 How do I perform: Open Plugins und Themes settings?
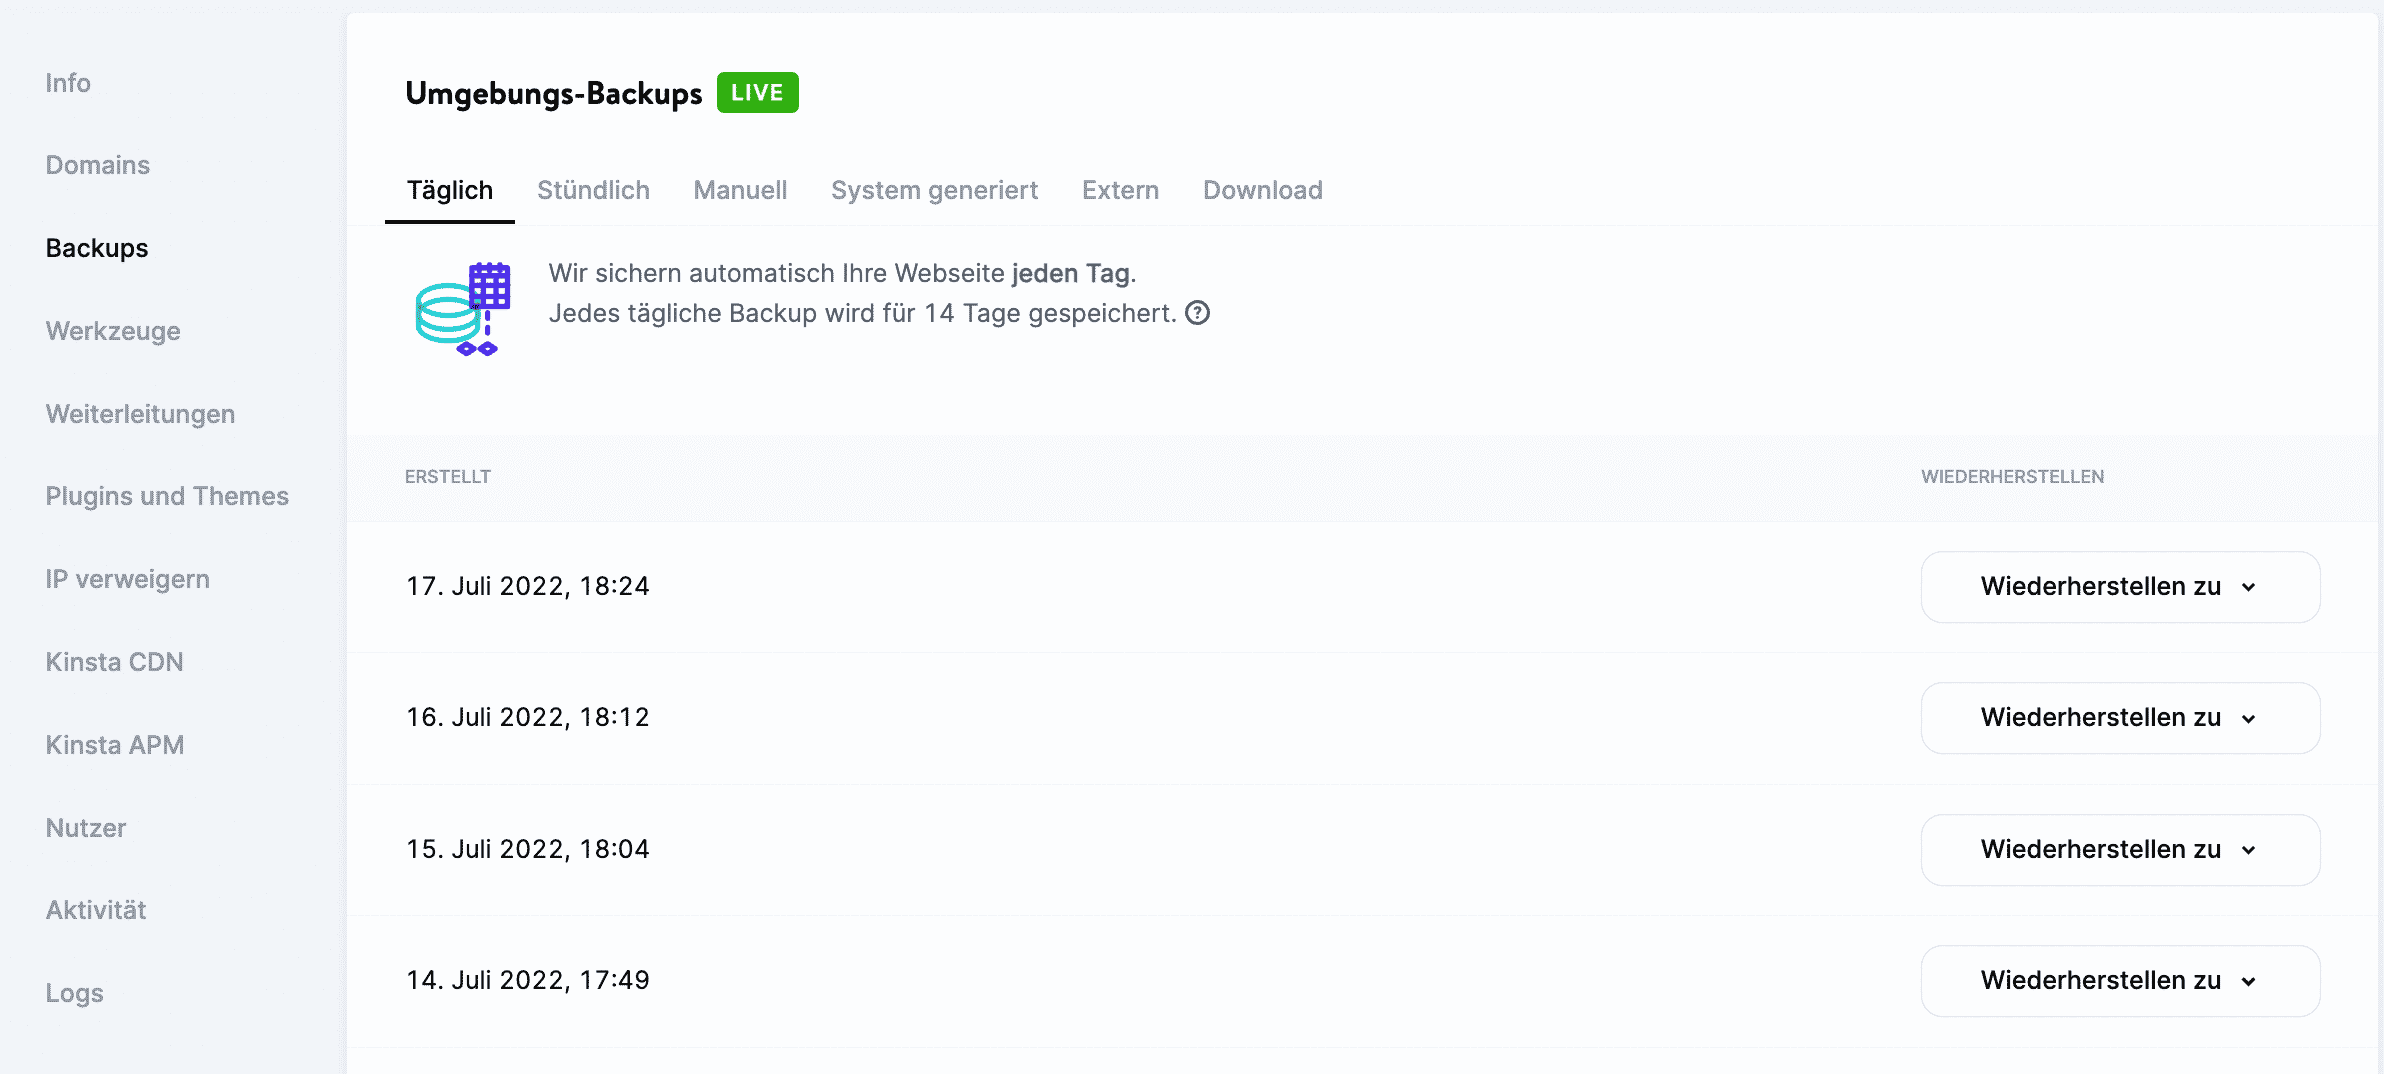(167, 495)
